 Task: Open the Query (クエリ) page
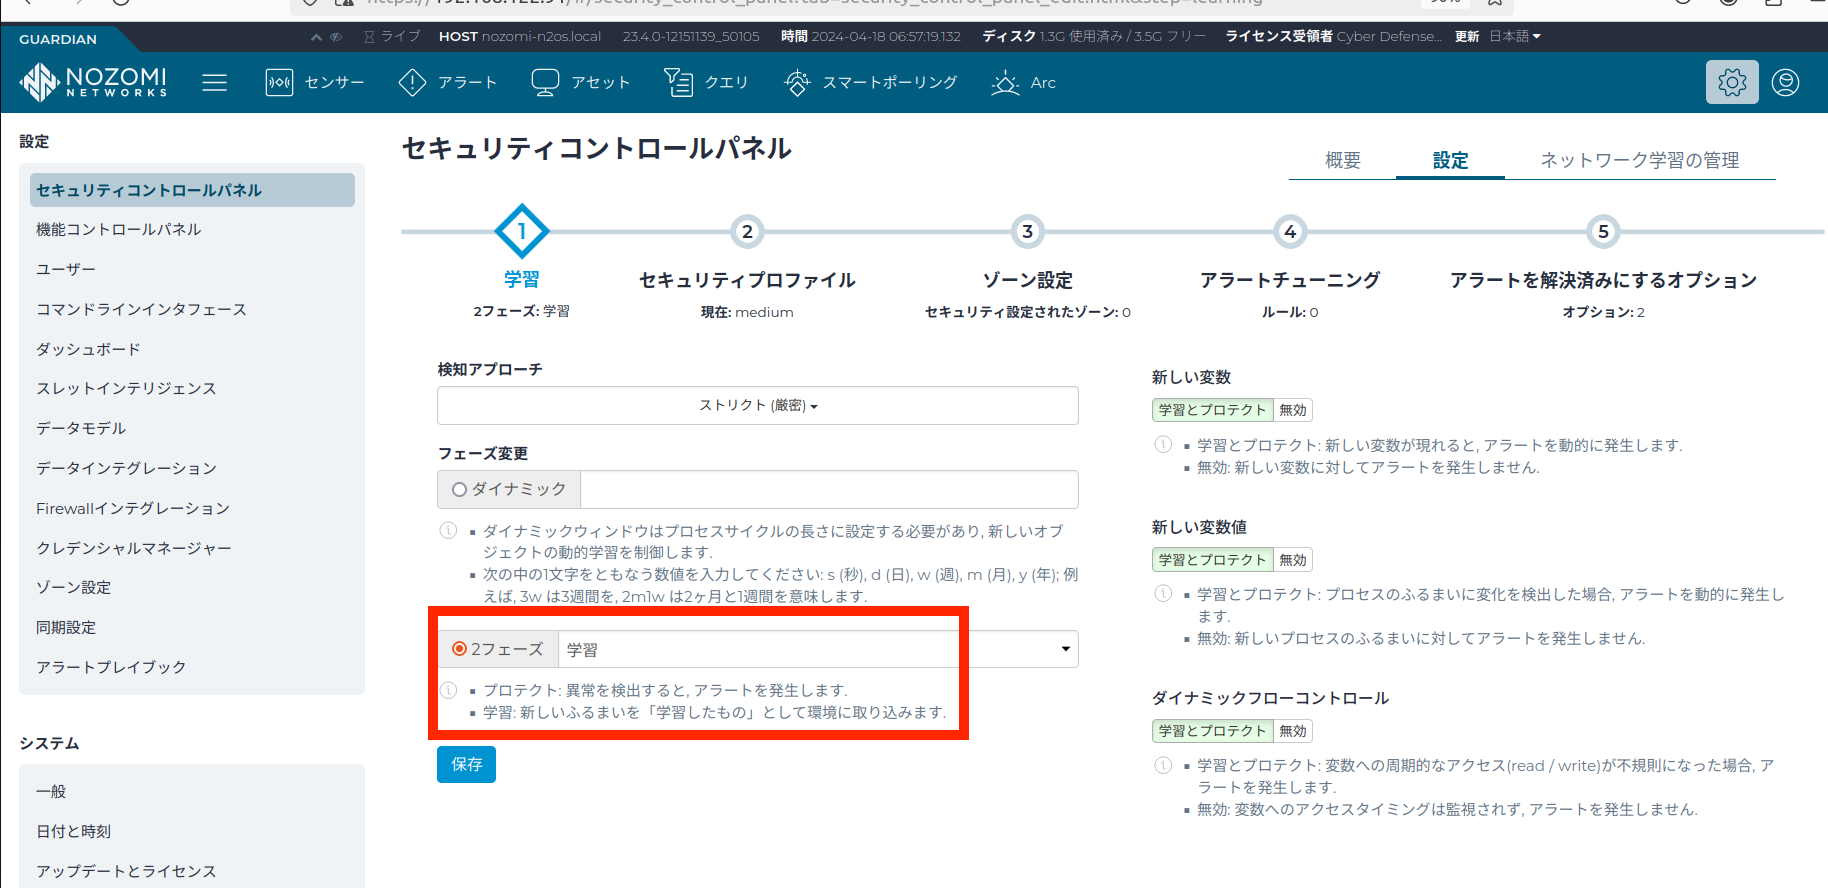click(x=706, y=82)
